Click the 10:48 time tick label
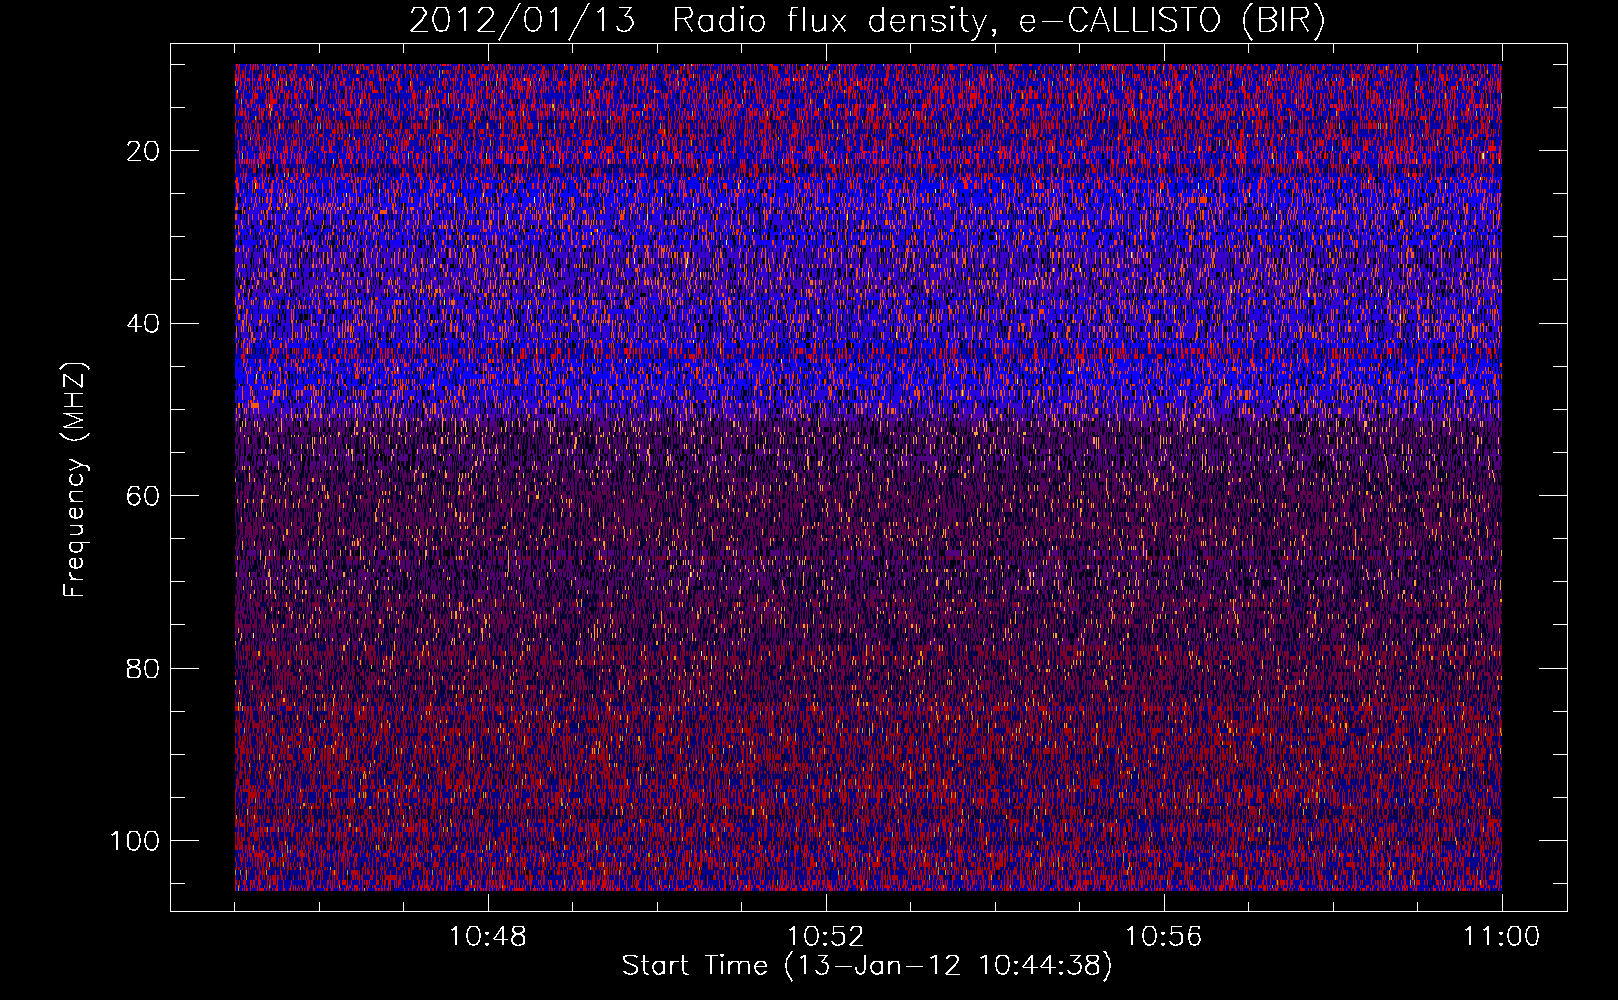1618x1000 pixels. tap(488, 937)
